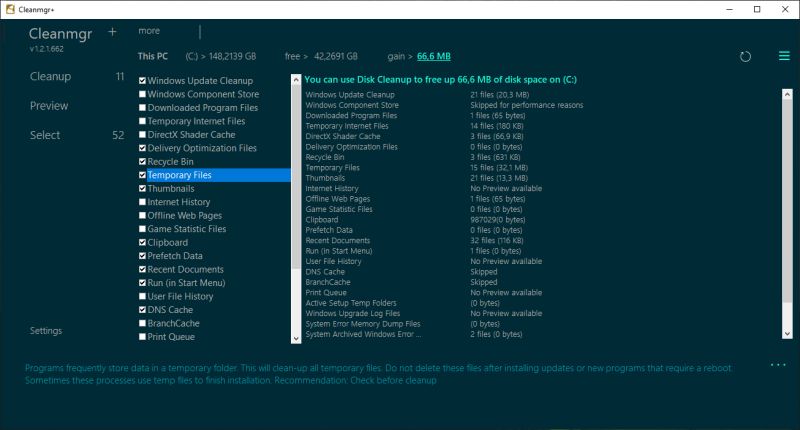The image size is (800, 430).
Task: Click the preview pane scroll down arrow
Action: pyautogui.click(x=787, y=334)
